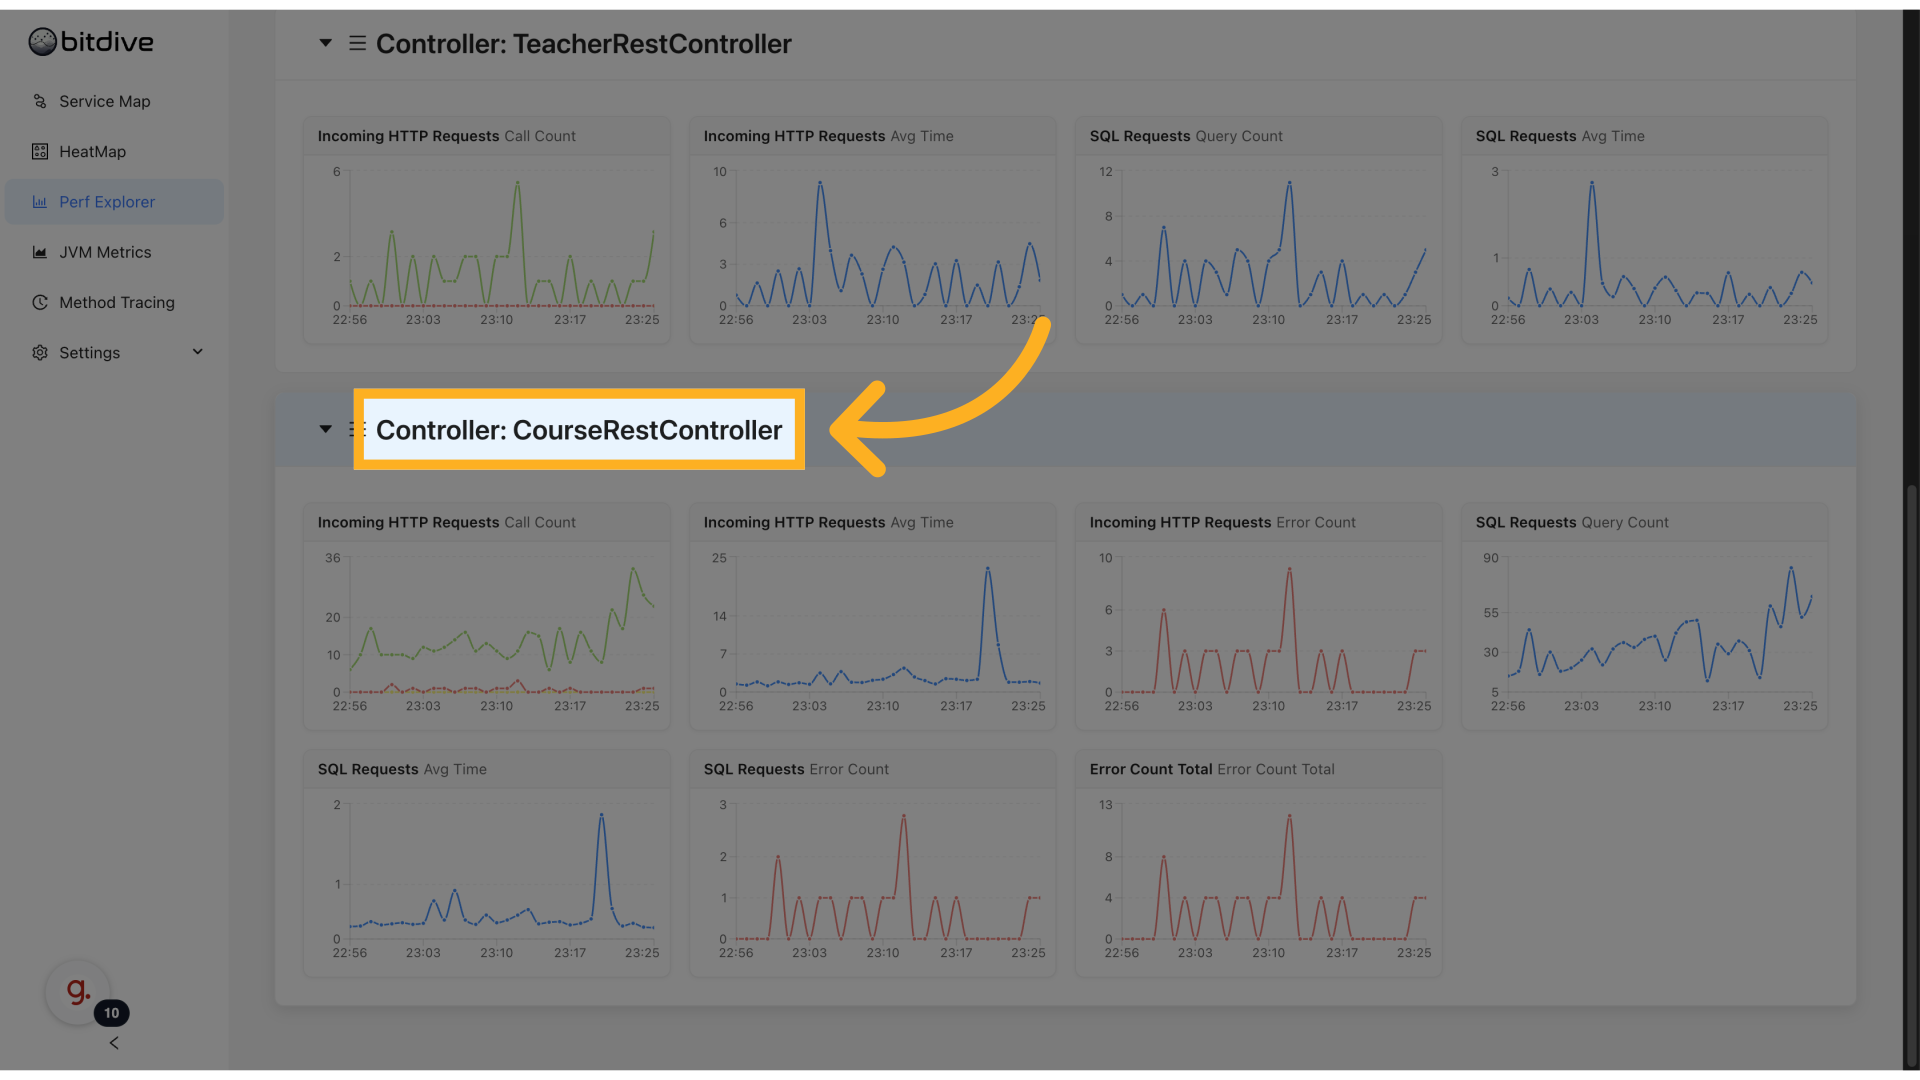Open the Service Map page
This screenshot has width=1920, height=1080.
click(114, 101)
